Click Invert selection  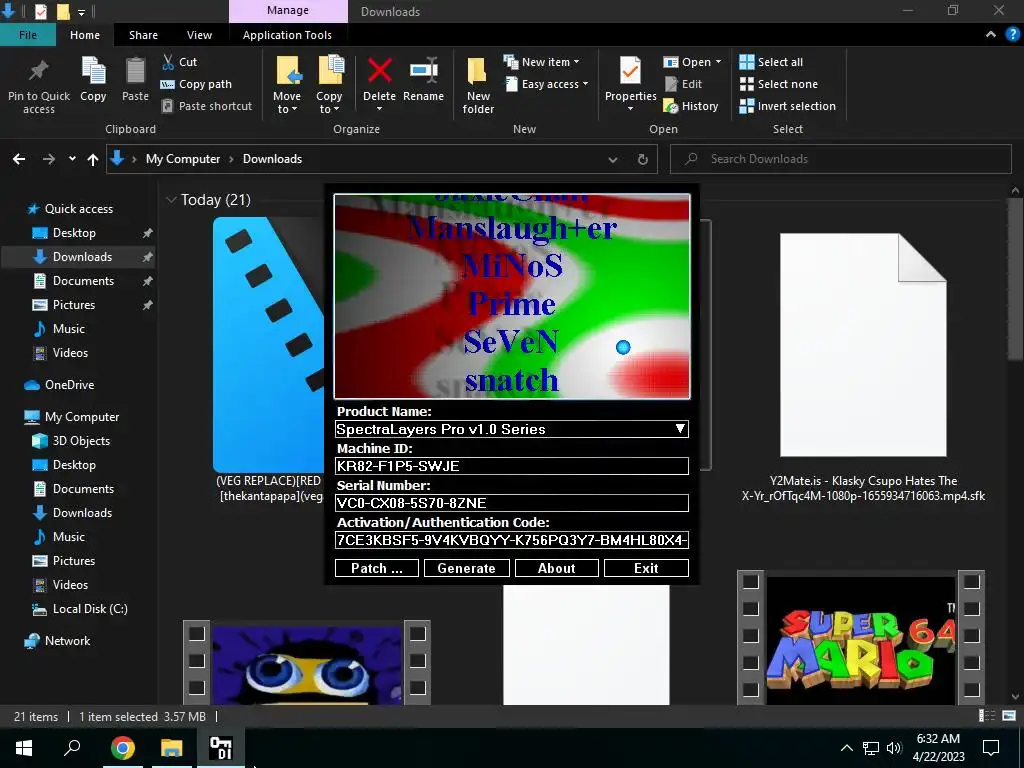pyautogui.click(x=787, y=106)
